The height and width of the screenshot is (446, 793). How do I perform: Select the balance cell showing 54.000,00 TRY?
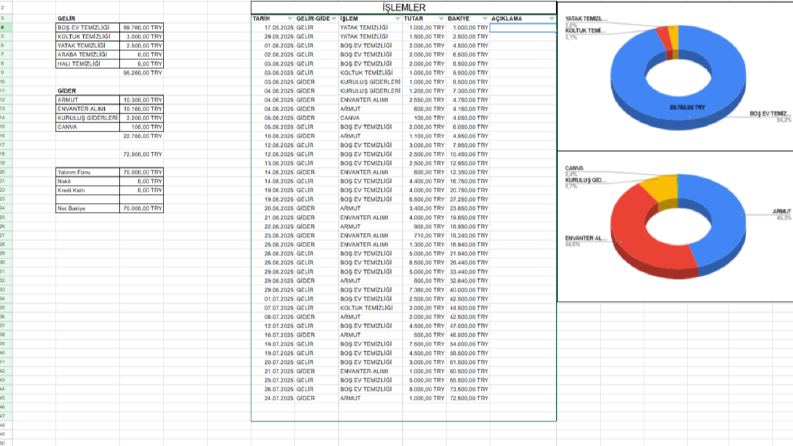[468, 344]
